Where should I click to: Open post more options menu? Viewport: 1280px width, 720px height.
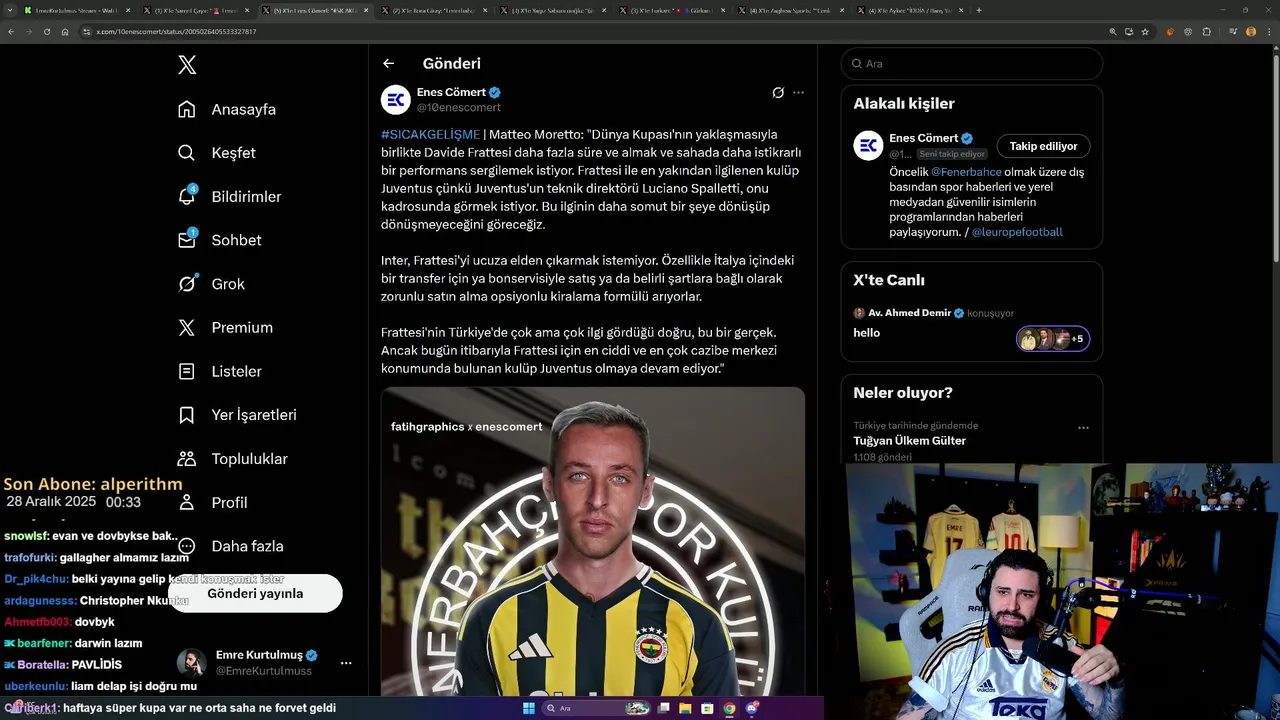[x=798, y=92]
